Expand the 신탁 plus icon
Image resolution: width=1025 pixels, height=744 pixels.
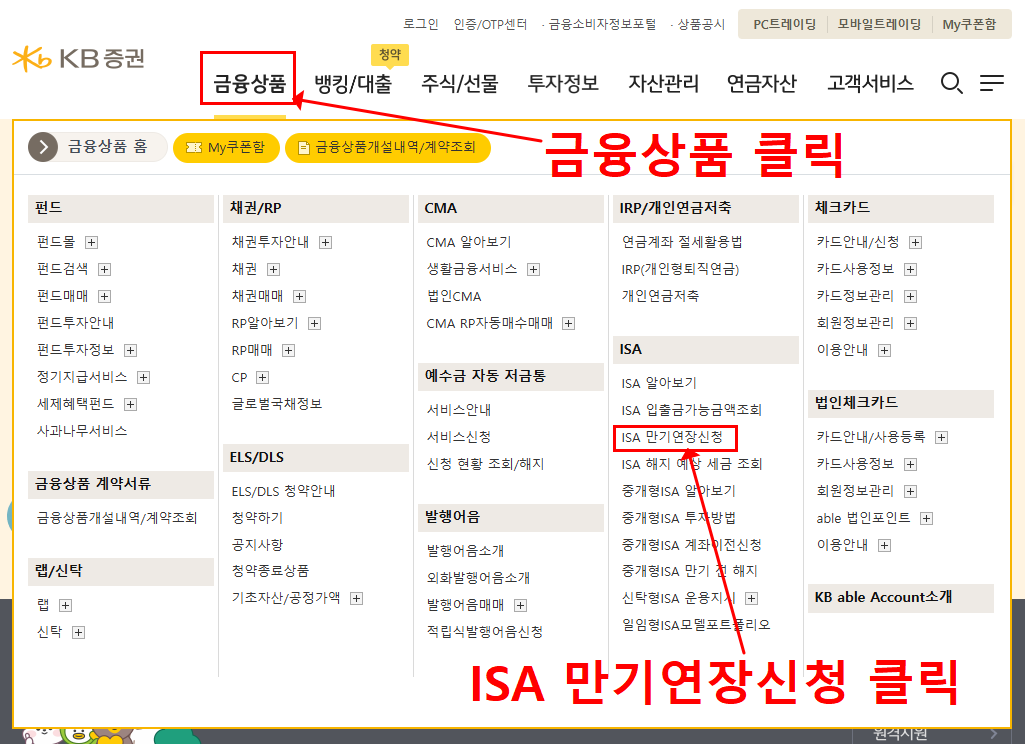coord(78,632)
